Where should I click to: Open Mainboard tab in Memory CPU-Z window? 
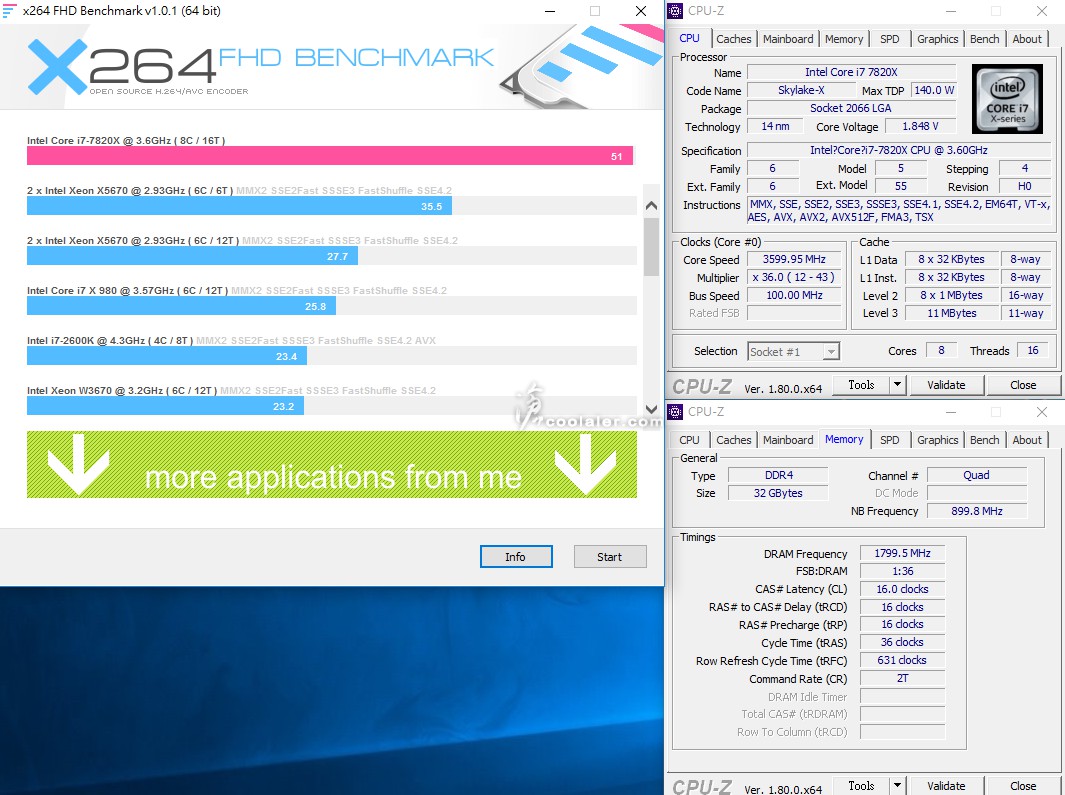click(x=788, y=440)
